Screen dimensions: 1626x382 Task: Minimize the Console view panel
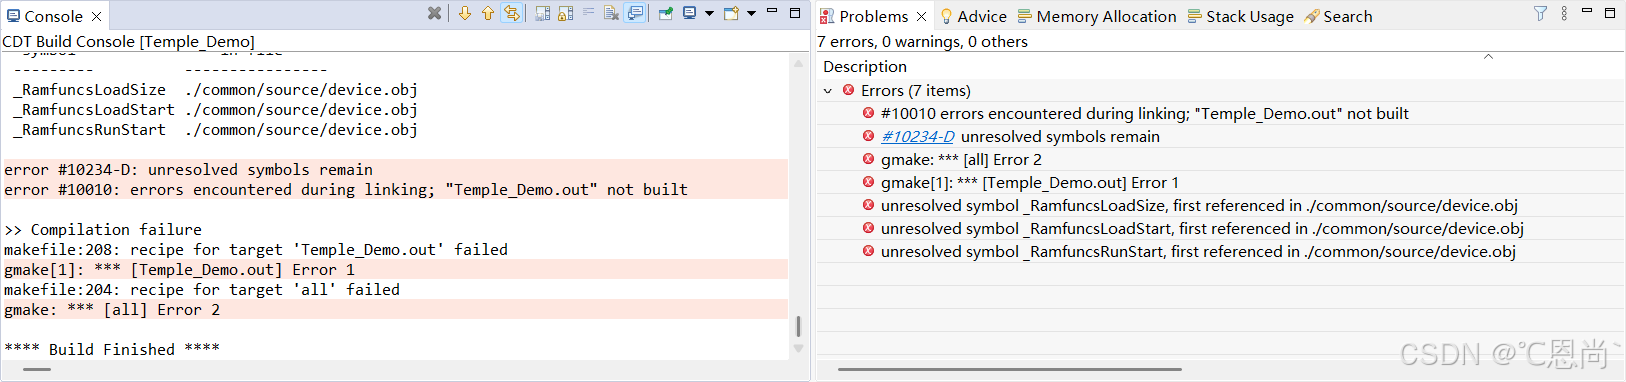pos(772,11)
